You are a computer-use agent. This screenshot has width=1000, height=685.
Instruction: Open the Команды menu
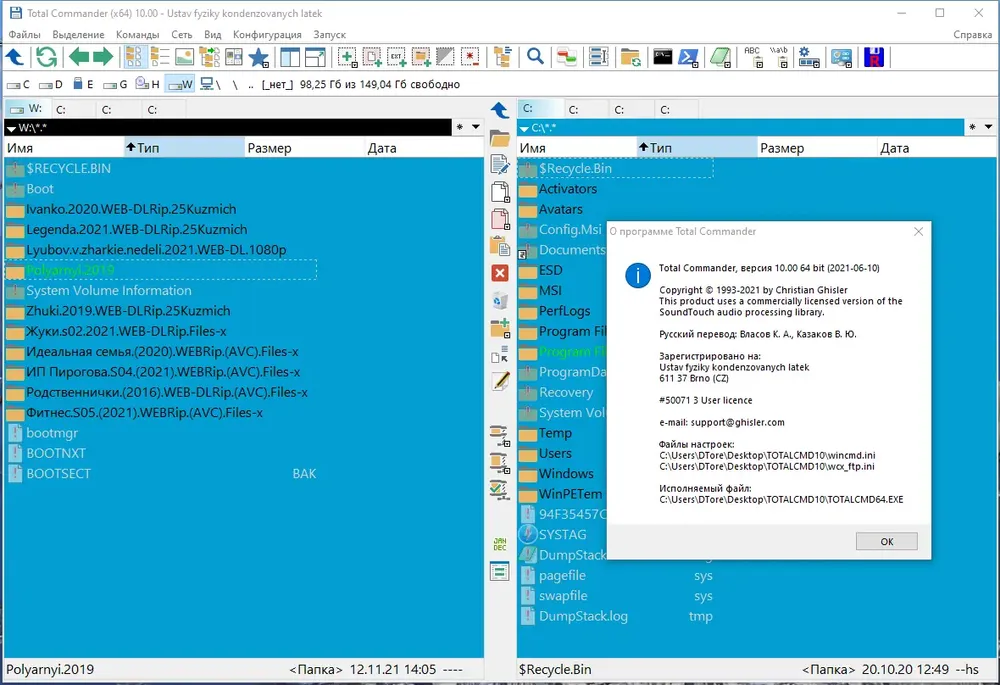pos(137,34)
